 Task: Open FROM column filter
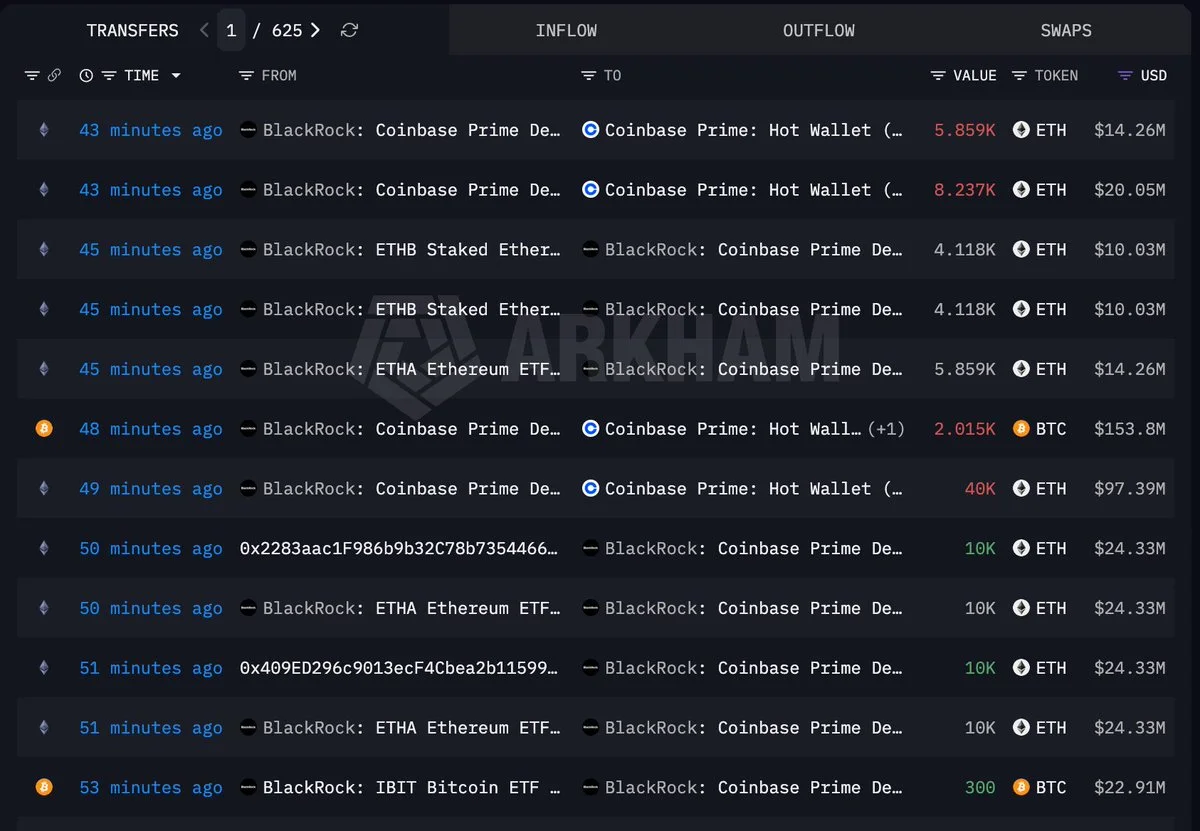pos(246,75)
